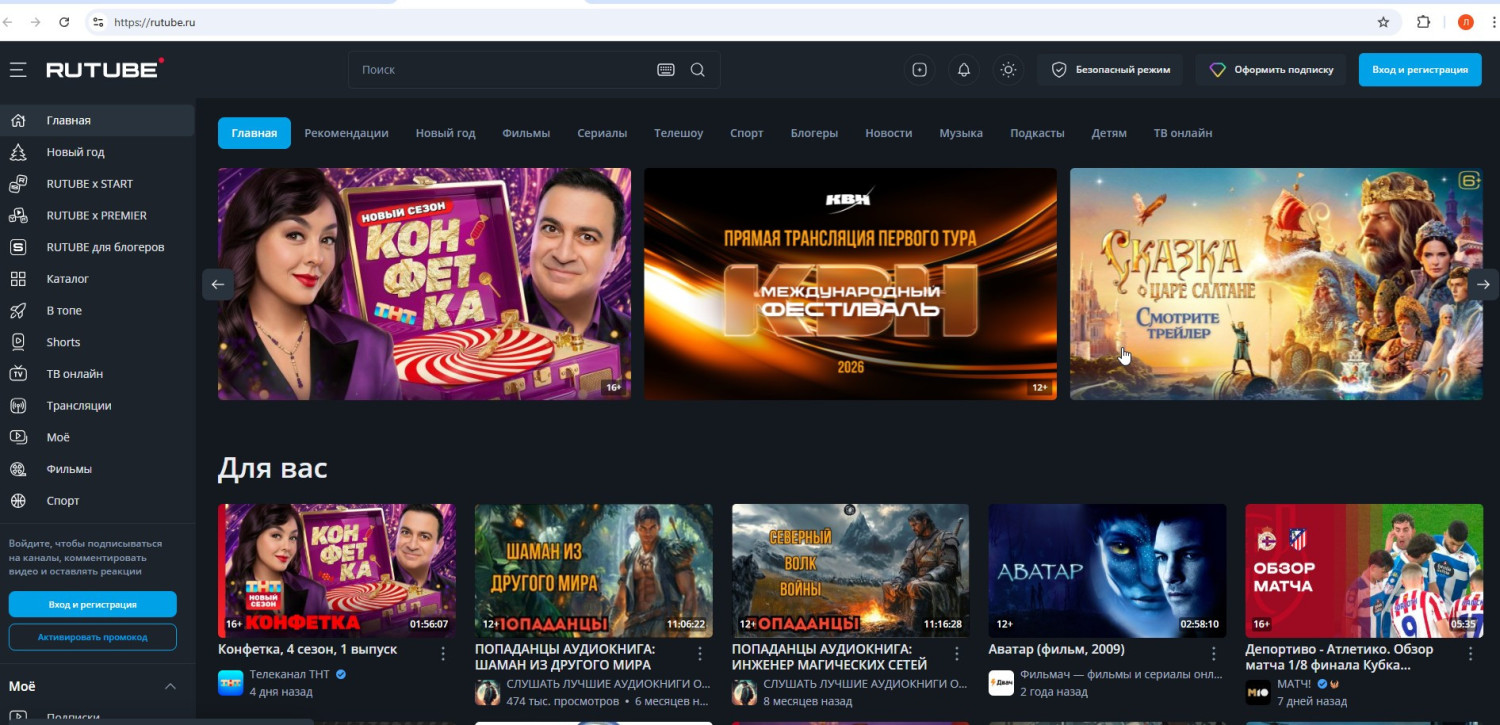The height and width of the screenshot is (725, 1500).
Task: Show next banner with right carousel arrow
Action: click(x=1482, y=284)
